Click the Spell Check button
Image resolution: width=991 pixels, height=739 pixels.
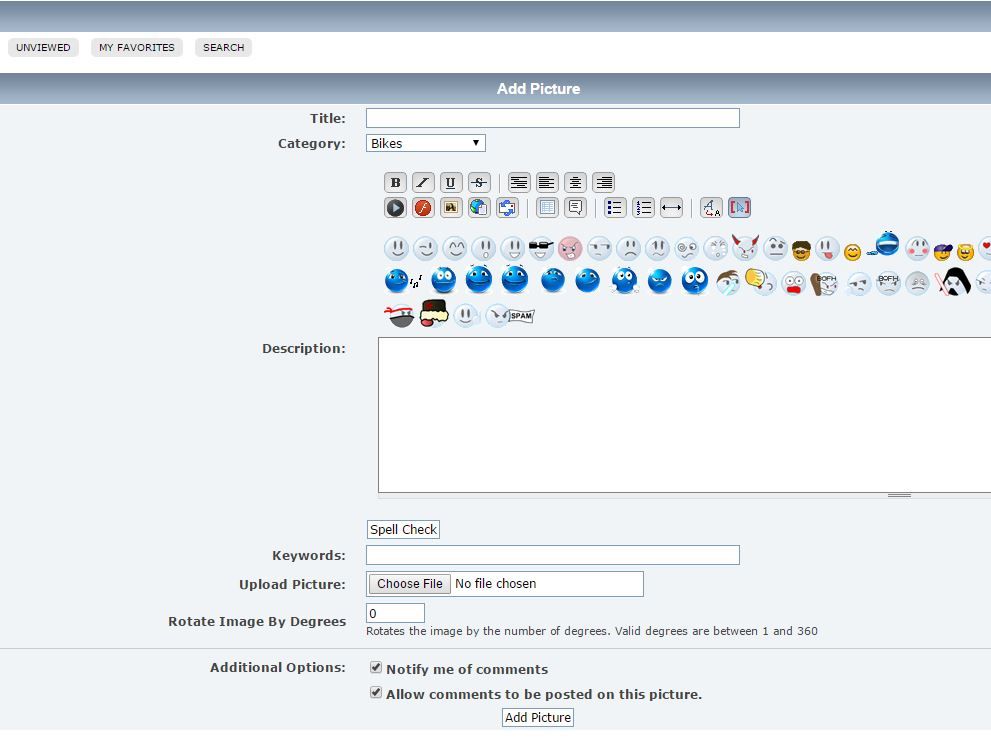tap(403, 529)
